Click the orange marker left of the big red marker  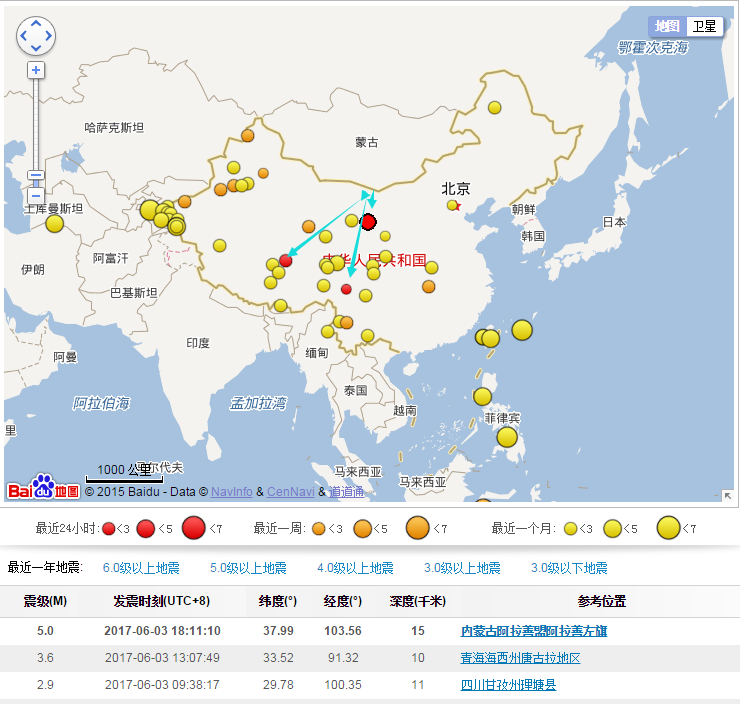(x=309, y=226)
